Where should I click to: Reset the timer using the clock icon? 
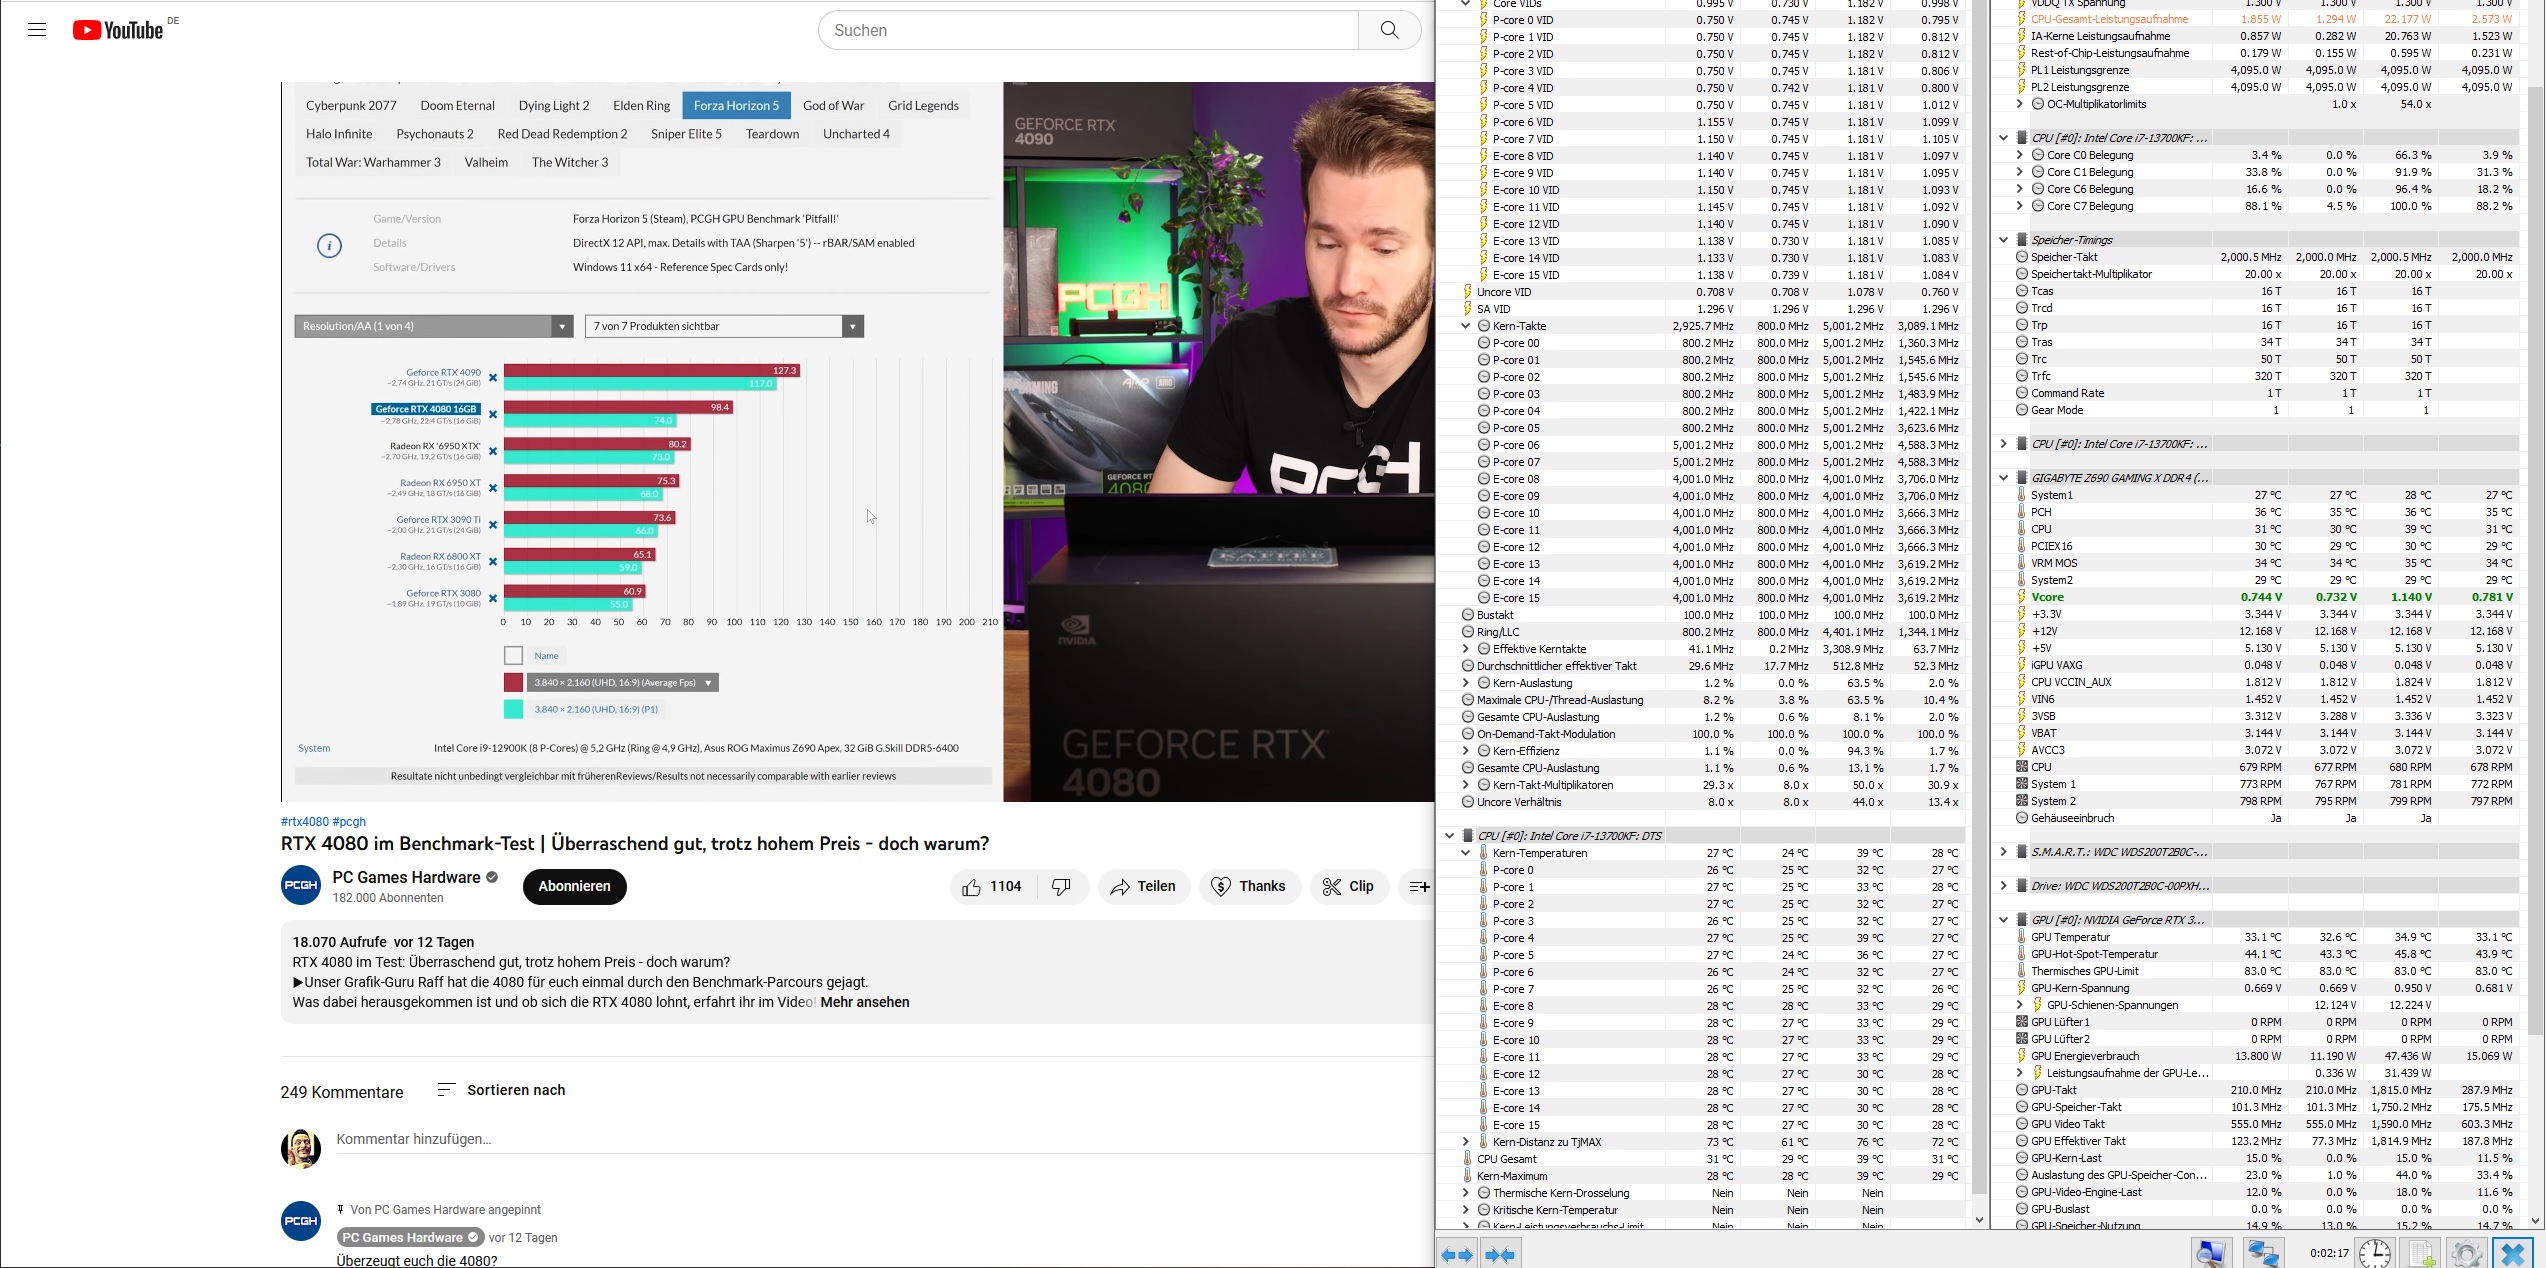[x=2376, y=1252]
